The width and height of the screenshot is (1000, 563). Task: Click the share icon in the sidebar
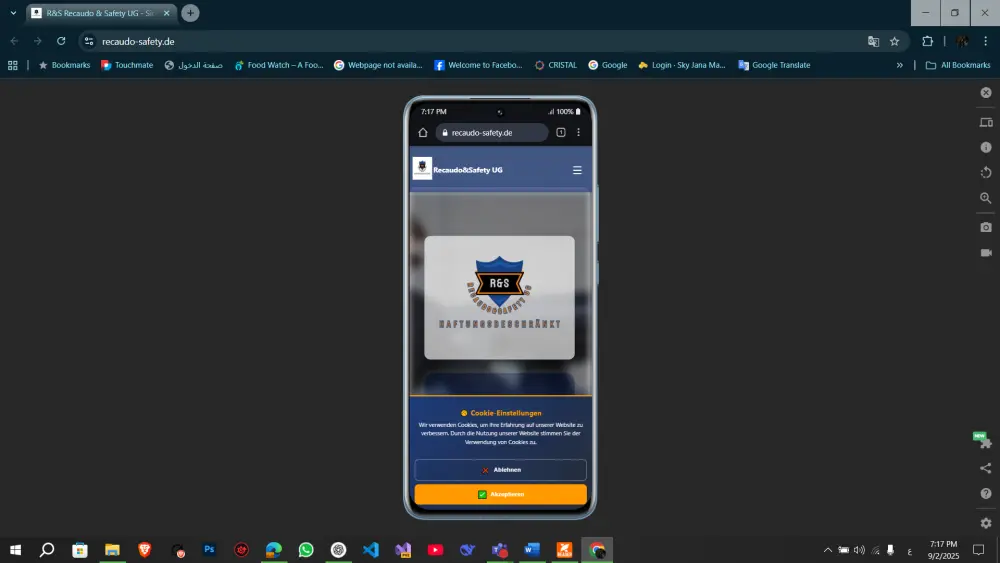[986, 468]
